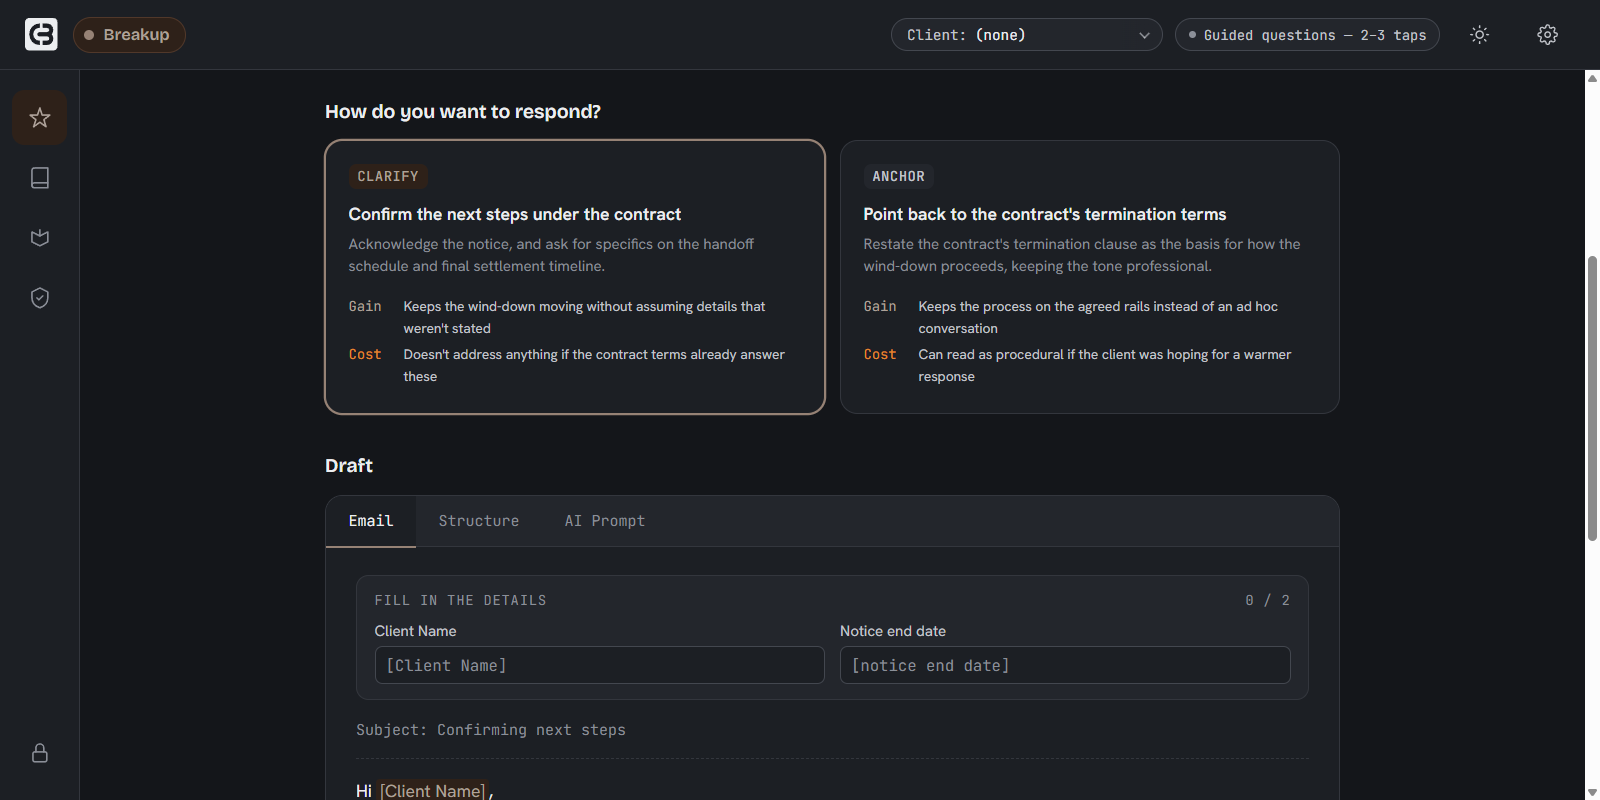The width and height of the screenshot is (1600, 800).
Task: Click the Draft heading
Action: [x=349, y=466]
